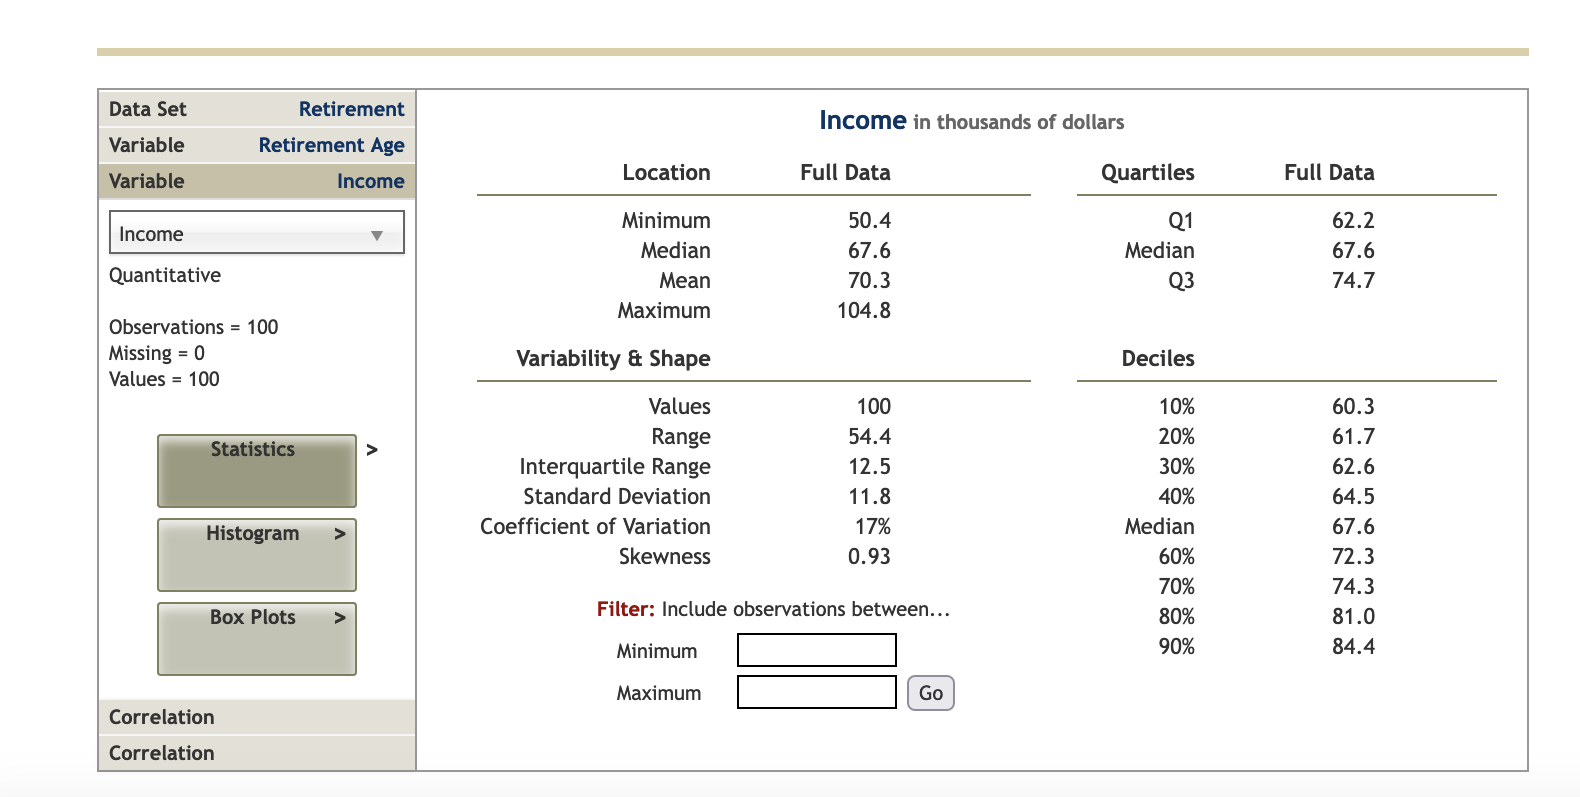This screenshot has width=1580, height=797.
Task: Select the Range value 54.4
Action: click(869, 436)
